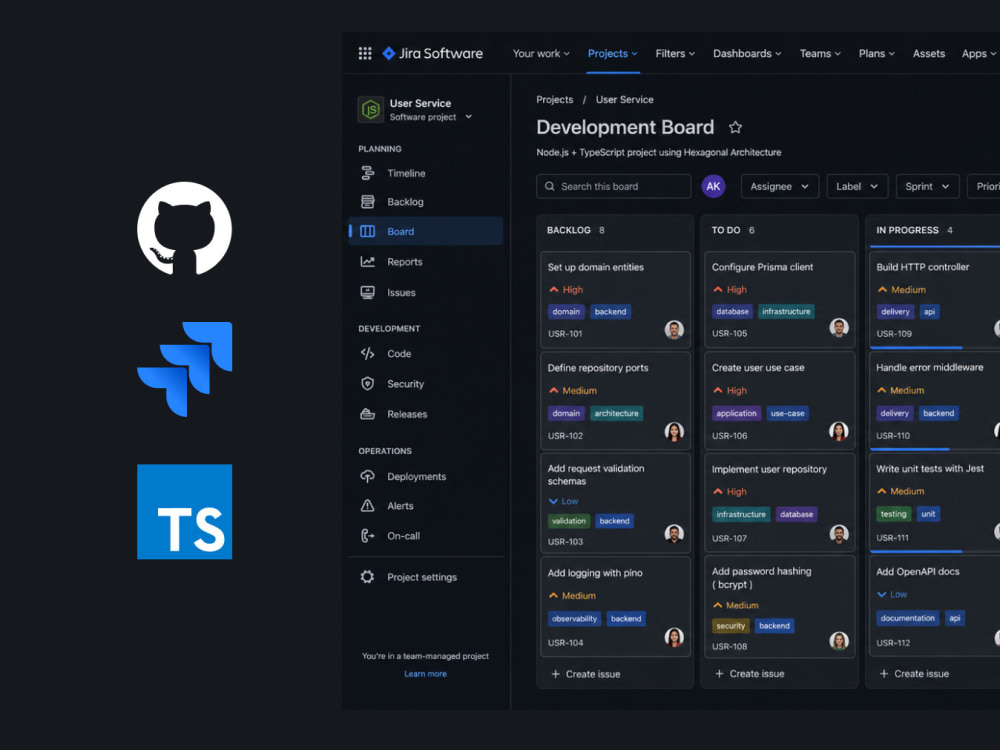This screenshot has width=1000, height=750.
Task: Click assignee avatar on USR-101 card
Action: pyautogui.click(x=674, y=329)
